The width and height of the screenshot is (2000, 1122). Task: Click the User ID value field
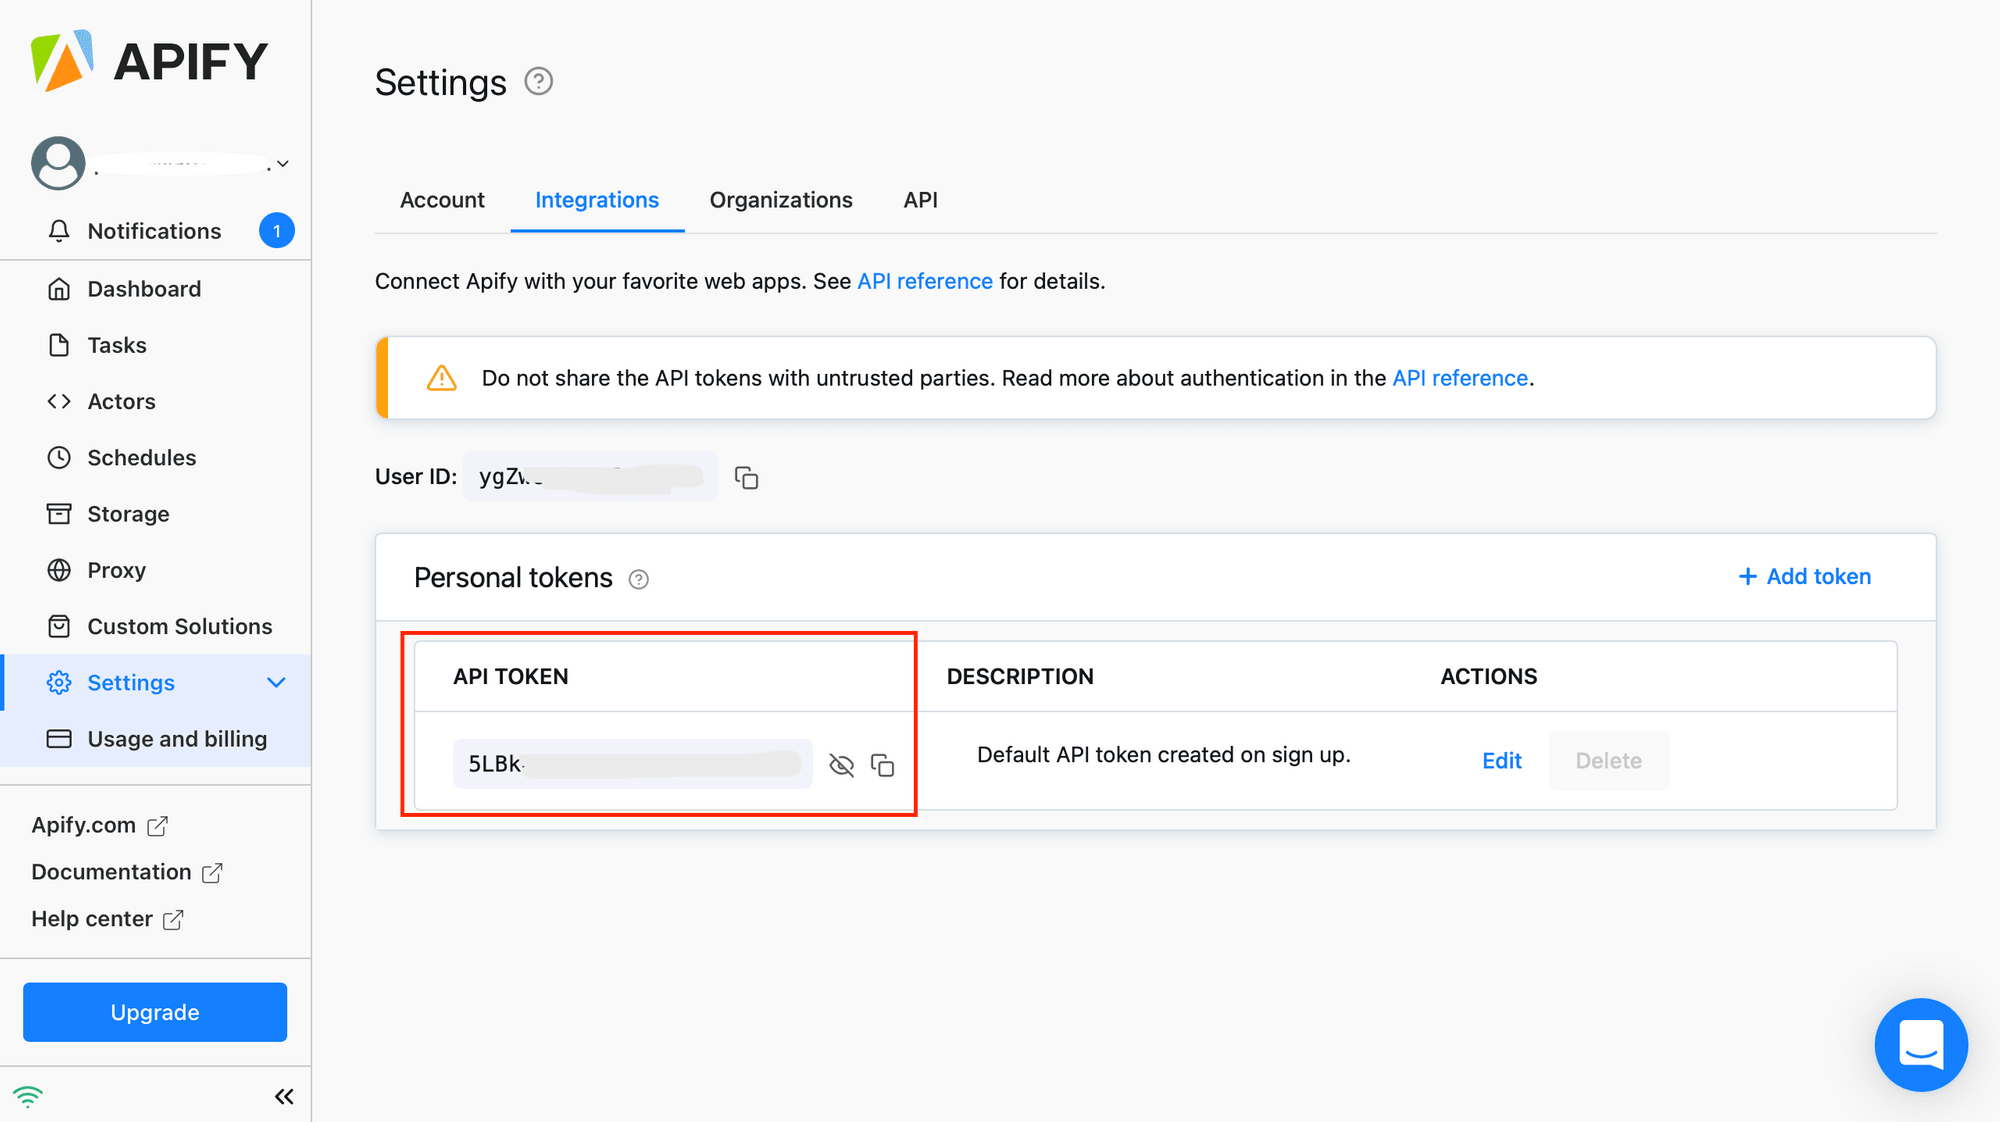[590, 476]
